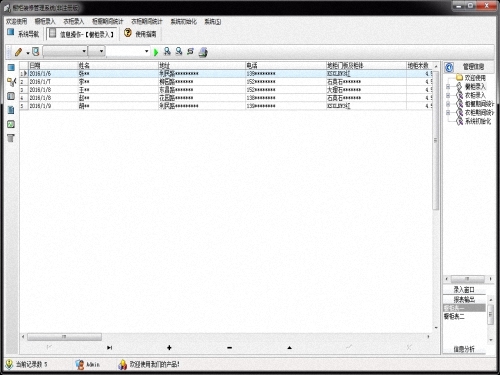Open the 橱柜录入 menu
500x375 pixels.
click(45, 22)
